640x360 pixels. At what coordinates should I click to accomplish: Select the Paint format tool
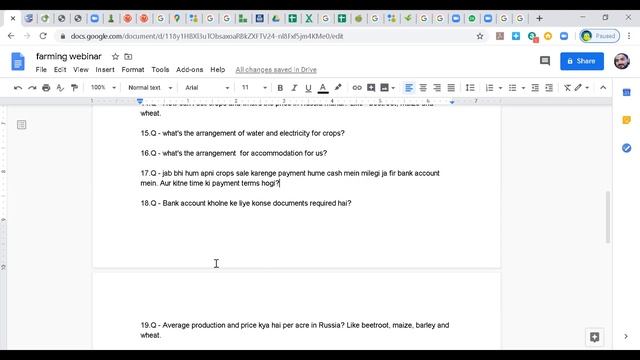[x=74, y=88]
